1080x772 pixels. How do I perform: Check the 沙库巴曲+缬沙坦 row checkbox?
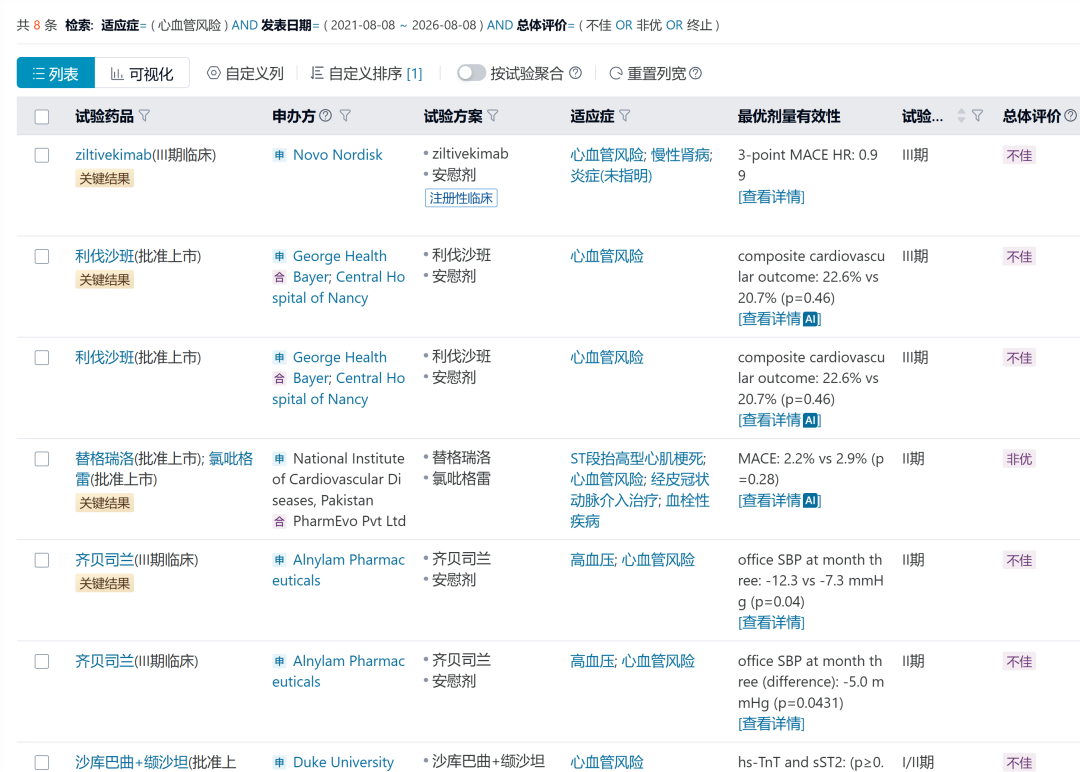[x=42, y=762]
